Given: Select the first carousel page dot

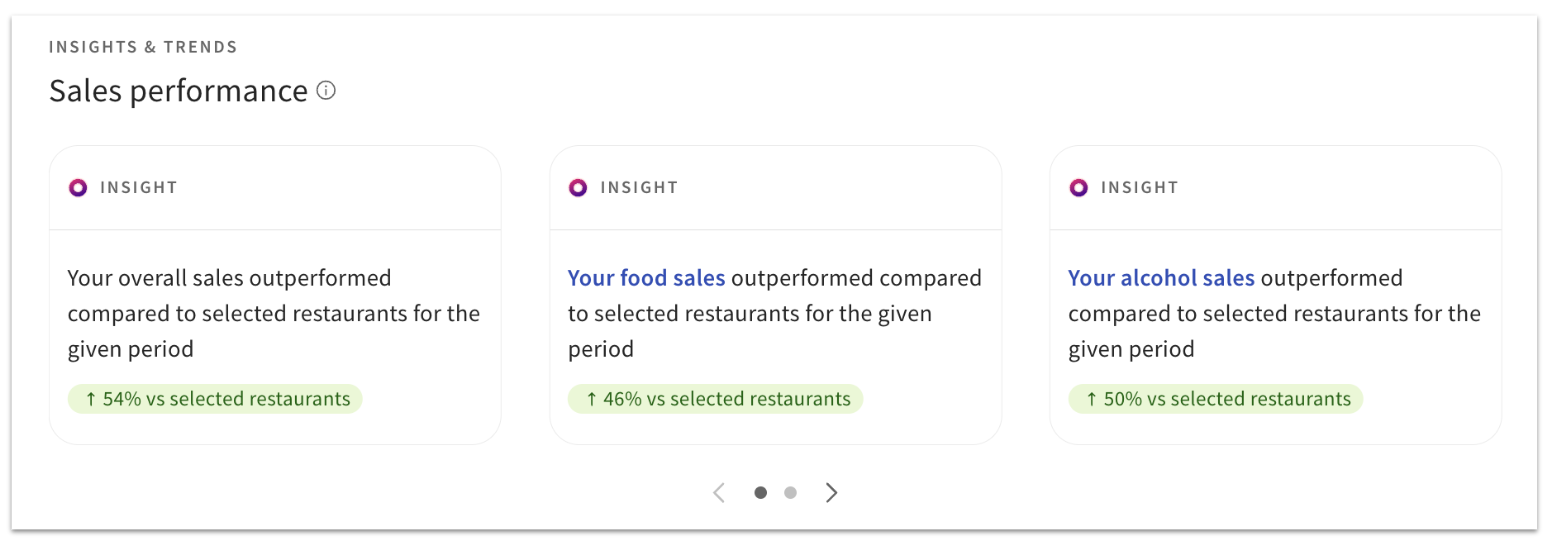Looking at the screenshot, I should point(761,492).
